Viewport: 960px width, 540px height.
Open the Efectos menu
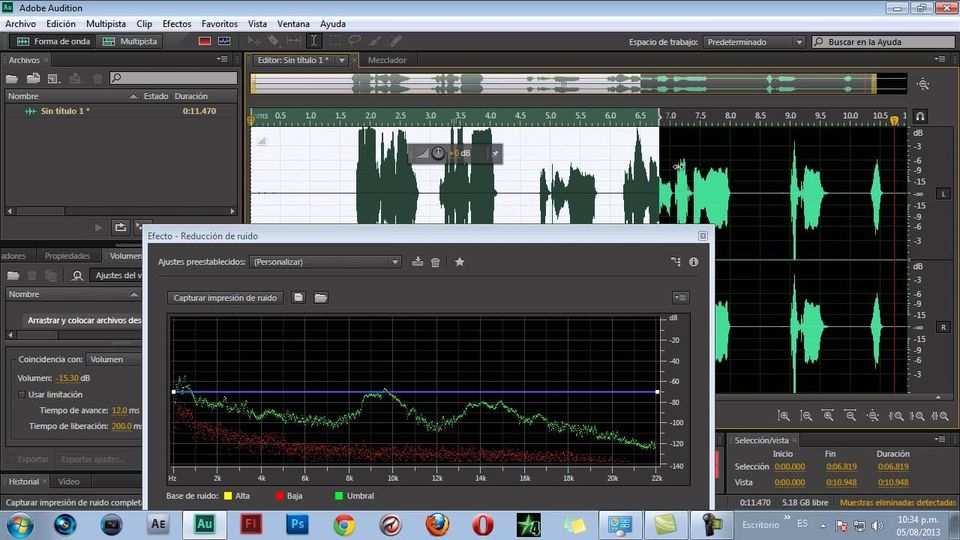point(177,24)
